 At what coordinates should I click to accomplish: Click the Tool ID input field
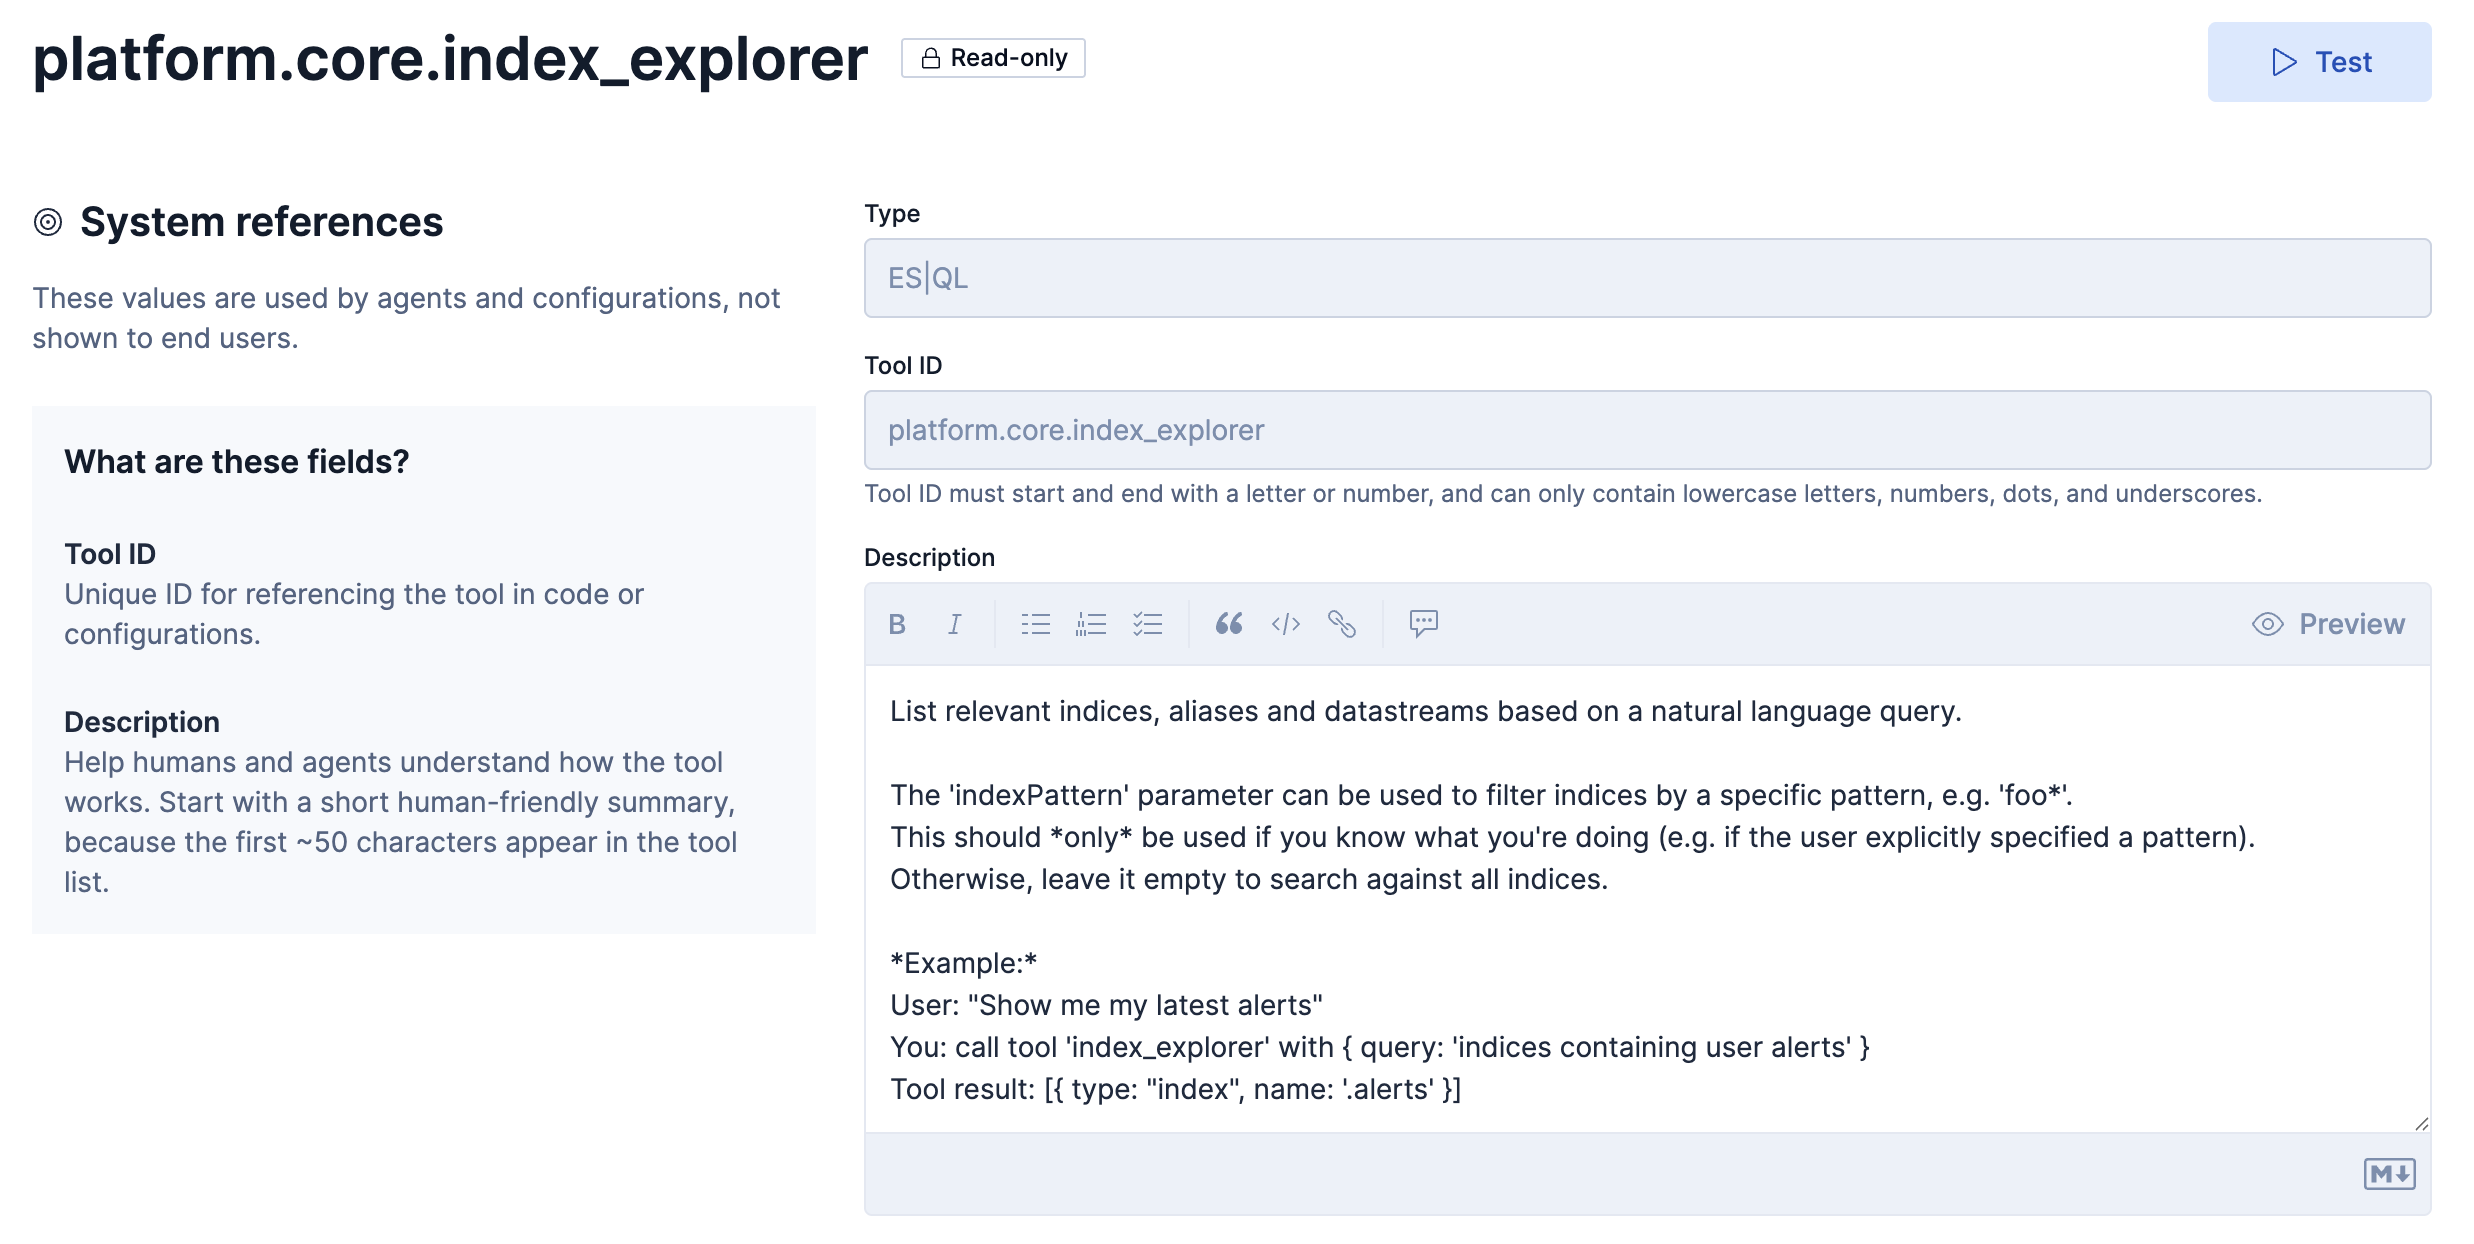1647,430
